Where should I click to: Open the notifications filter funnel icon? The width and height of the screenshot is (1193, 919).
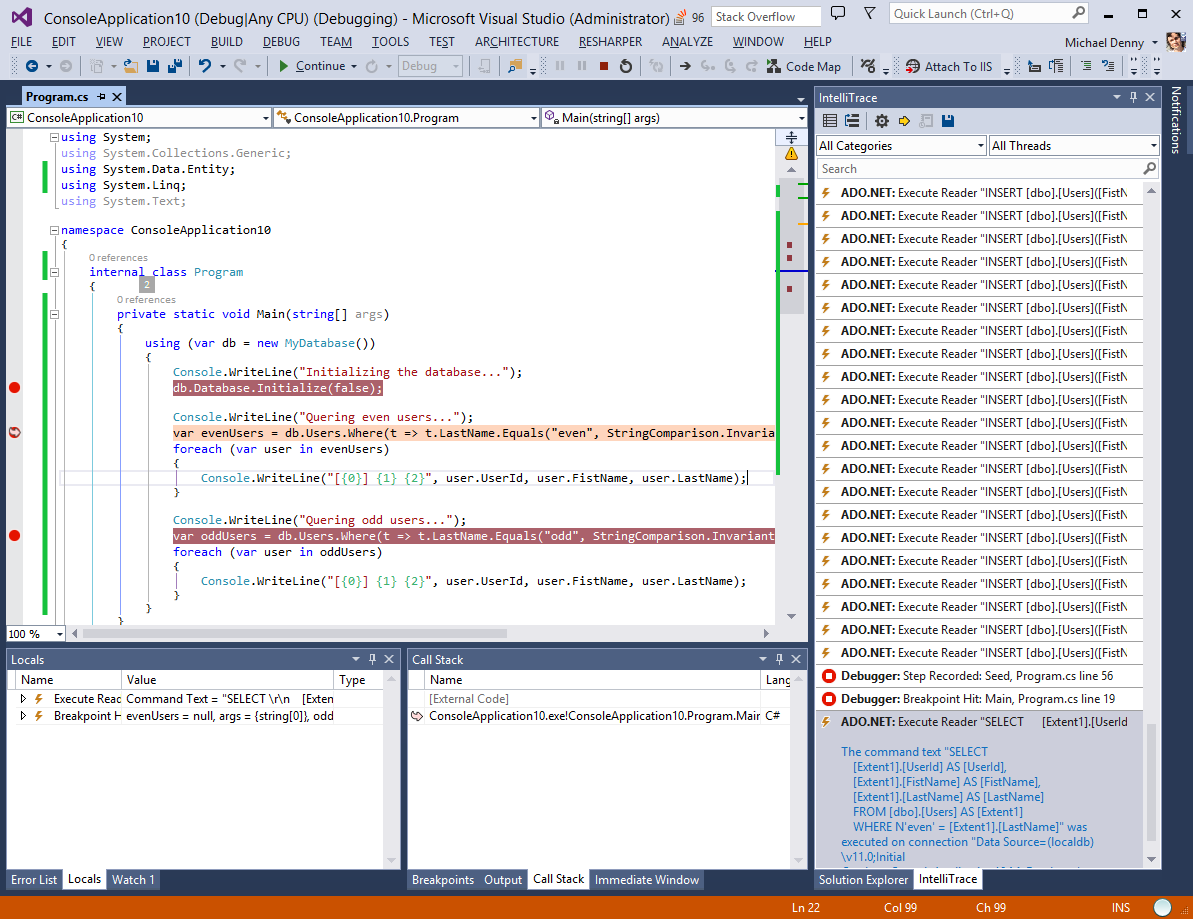(x=870, y=13)
